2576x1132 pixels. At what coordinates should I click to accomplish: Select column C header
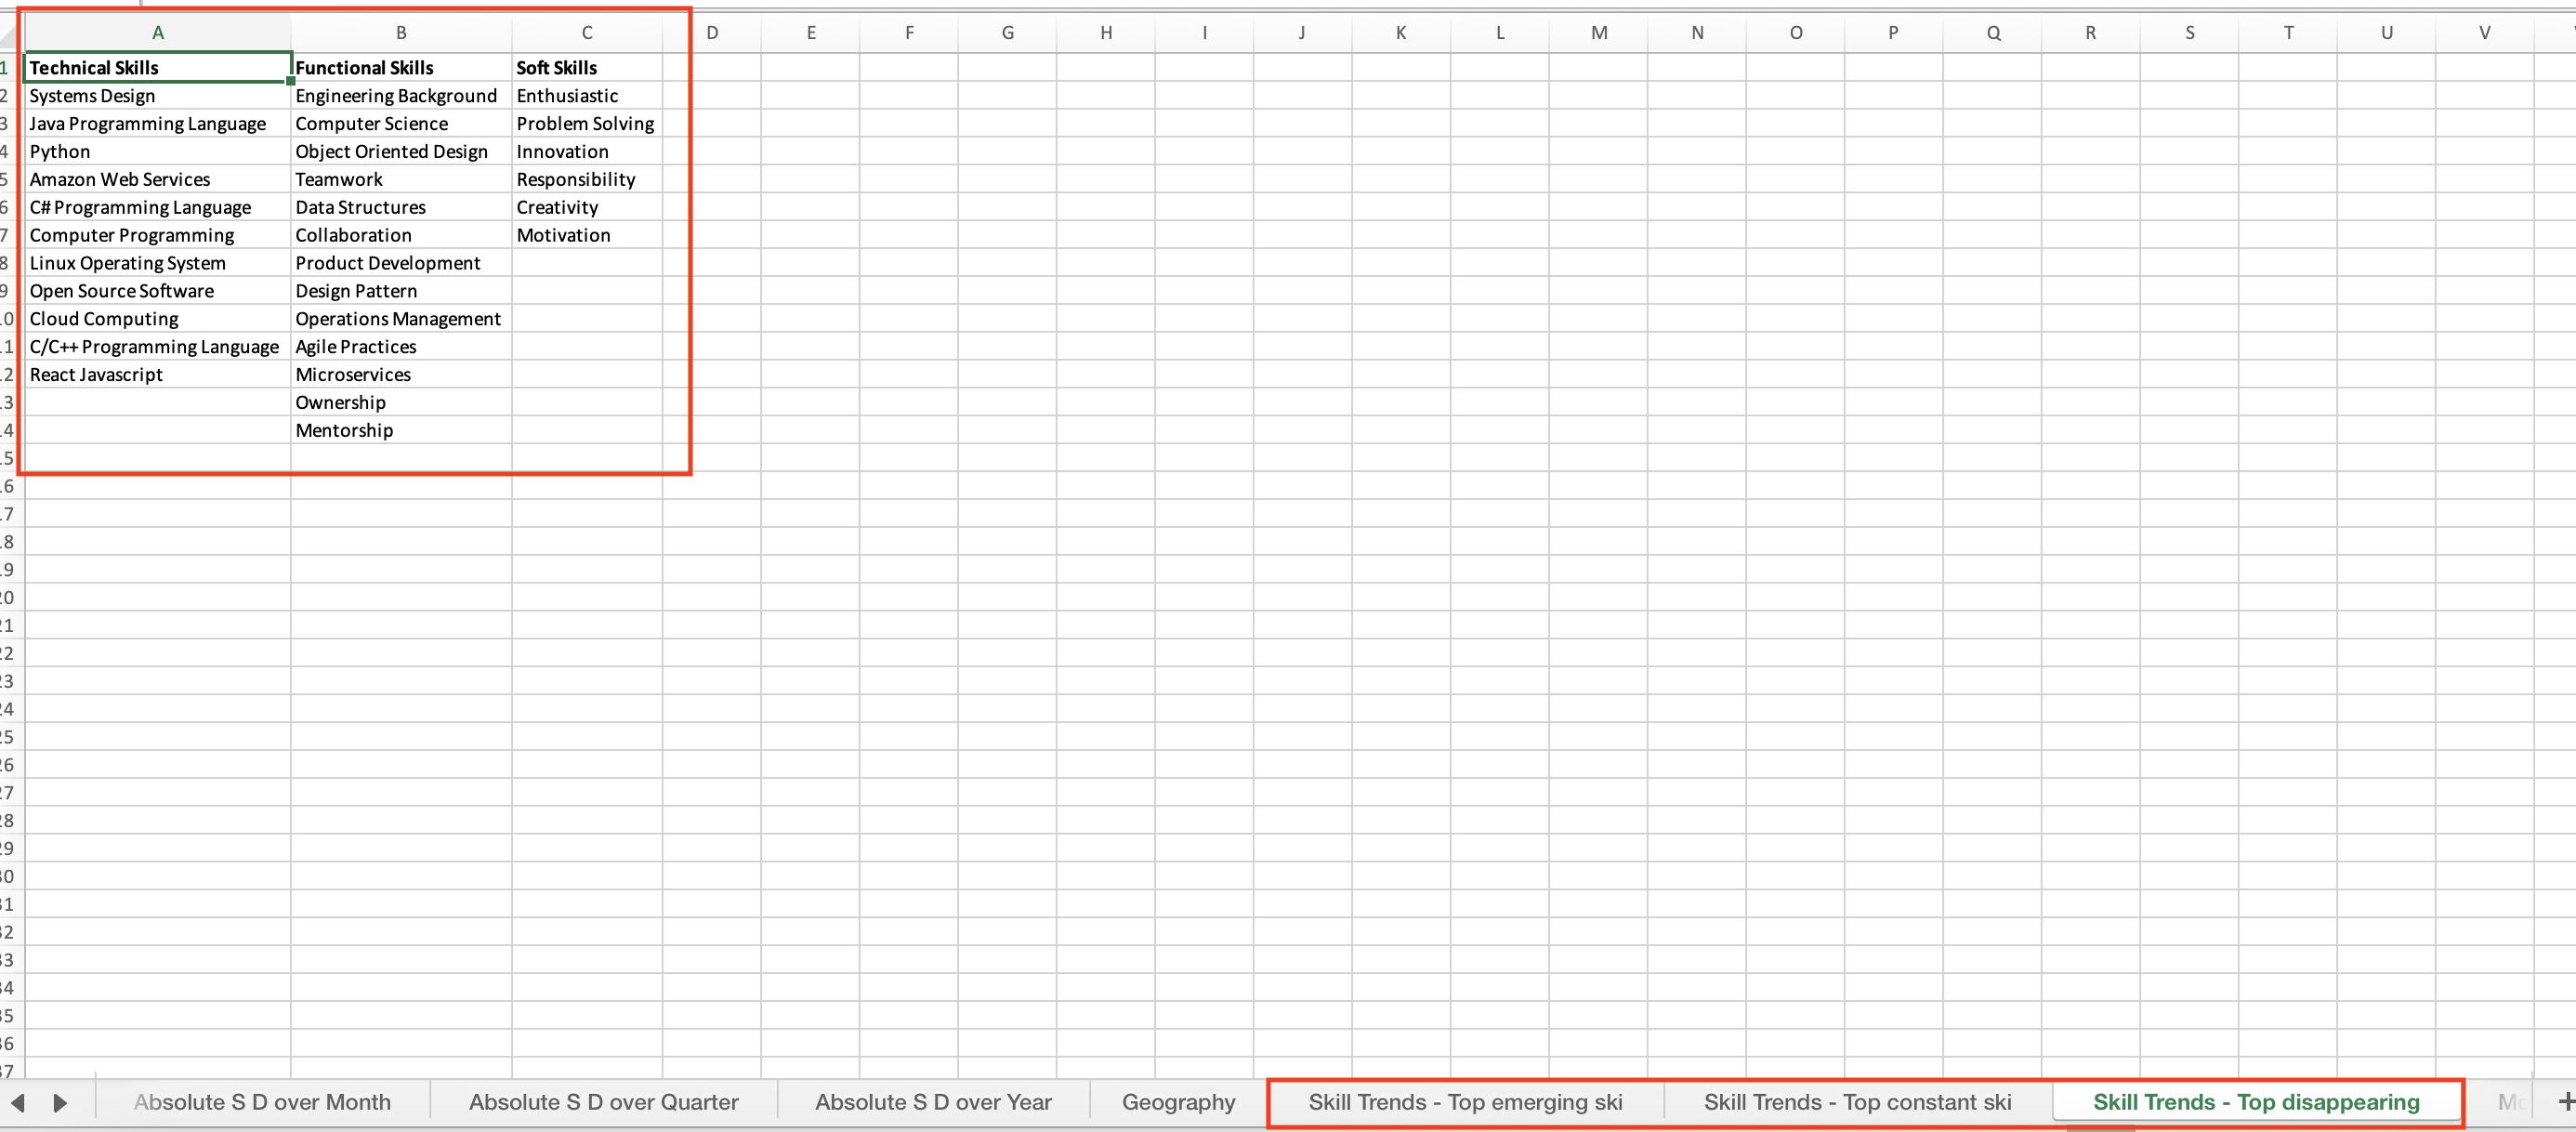coord(587,33)
